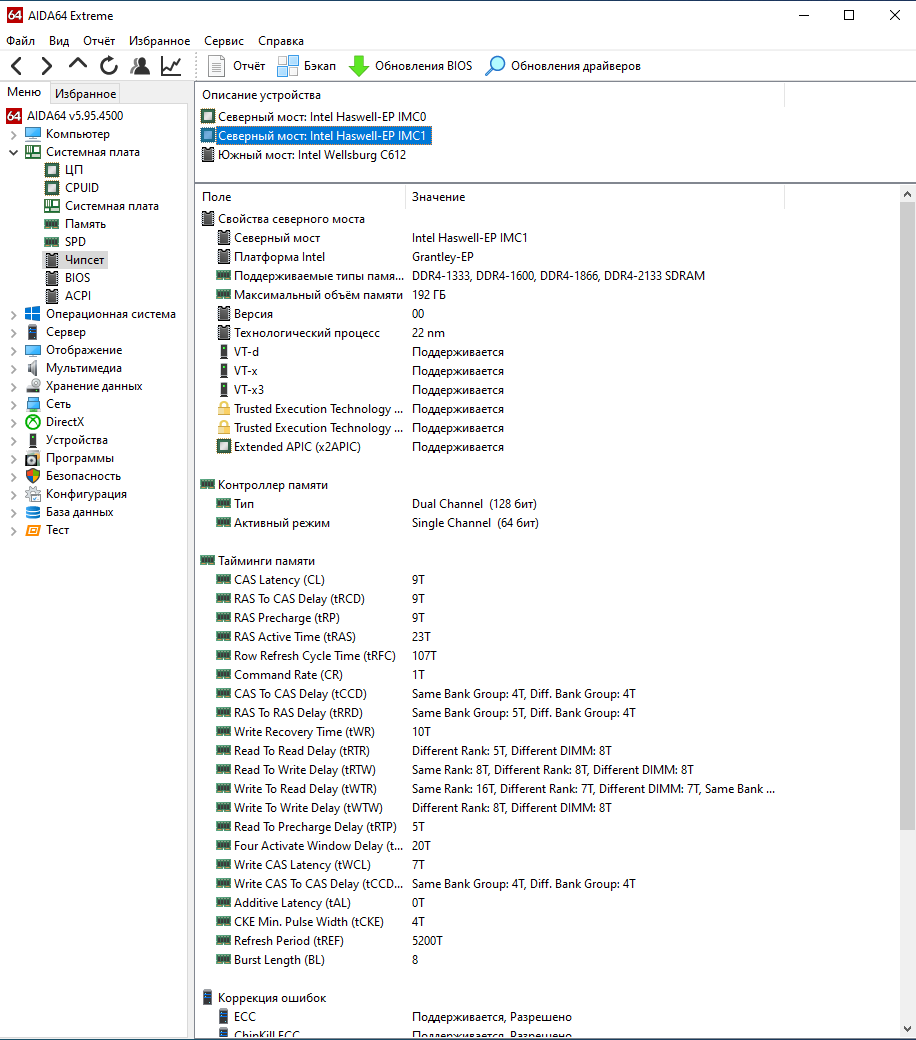The image size is (916, 1040).
Task: Click the Отчёт report toolbar button
Action: pos(236,66)
